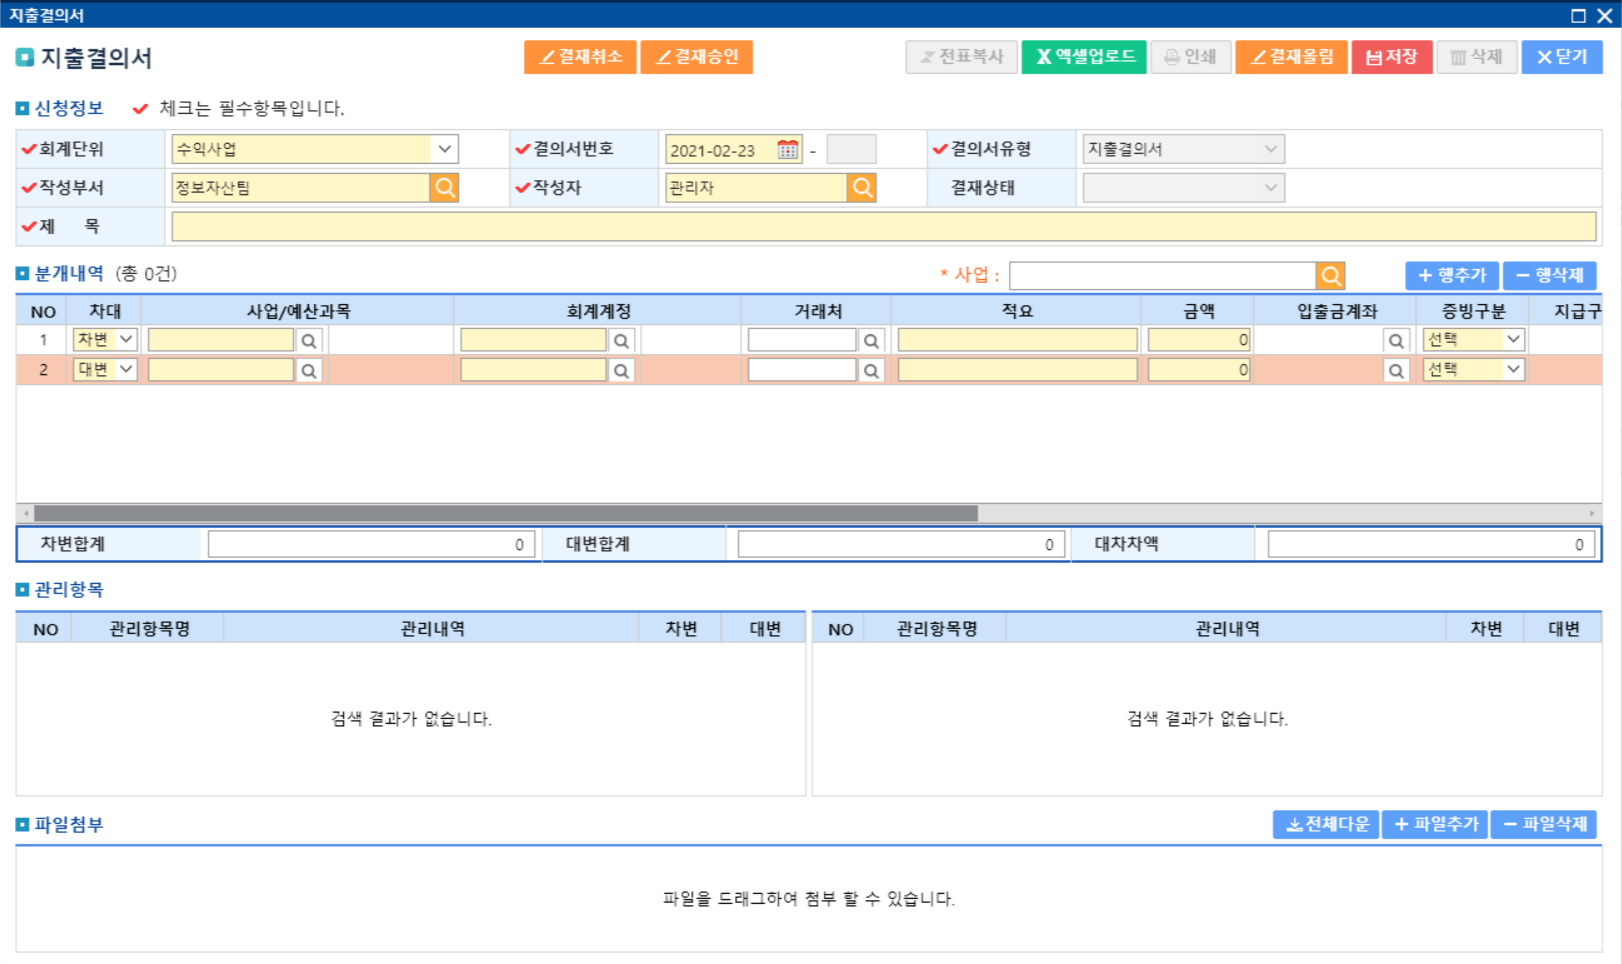
Task: Click the 대차차액 difference field
Action: pyautogui.click(x=1432, y=544)
